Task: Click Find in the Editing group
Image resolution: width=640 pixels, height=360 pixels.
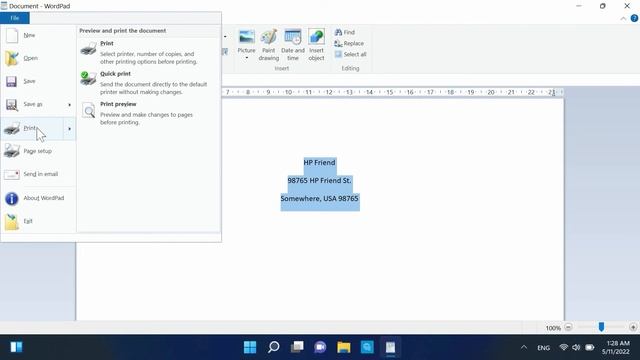Action: click(x=345, y=32)
